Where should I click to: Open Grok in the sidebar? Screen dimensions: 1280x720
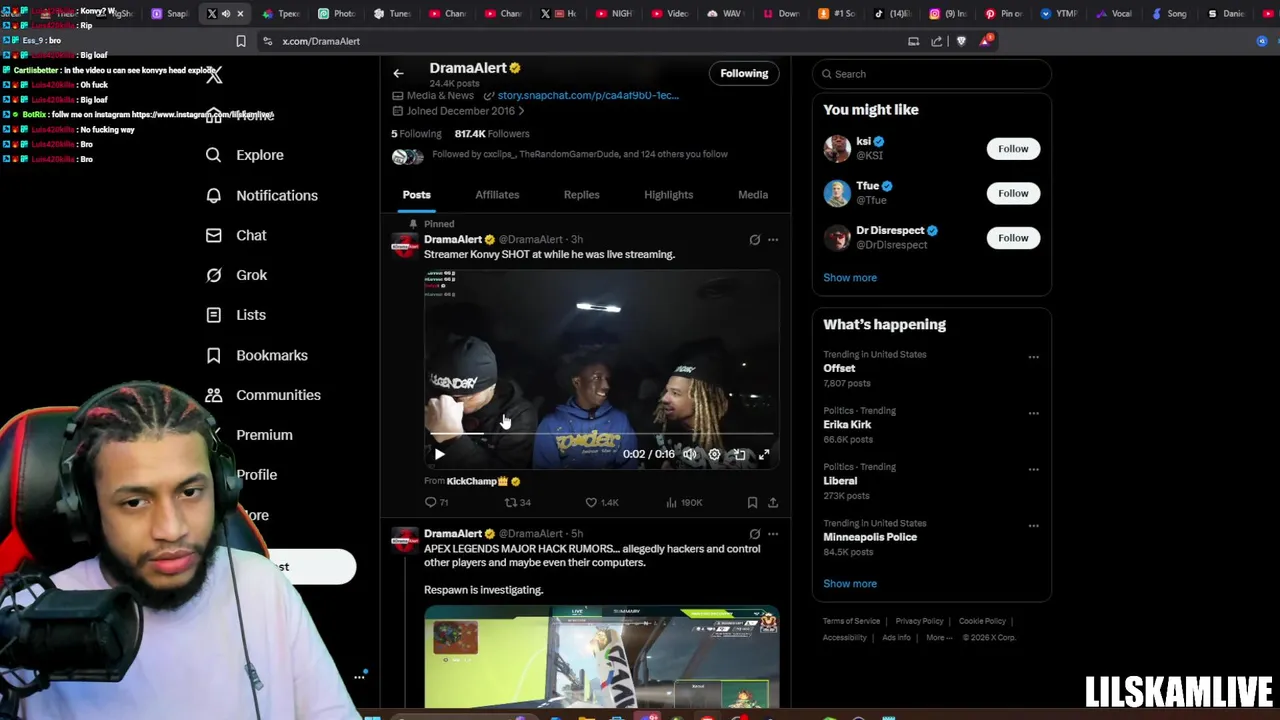pyautogui.click(x=251, y=275)
